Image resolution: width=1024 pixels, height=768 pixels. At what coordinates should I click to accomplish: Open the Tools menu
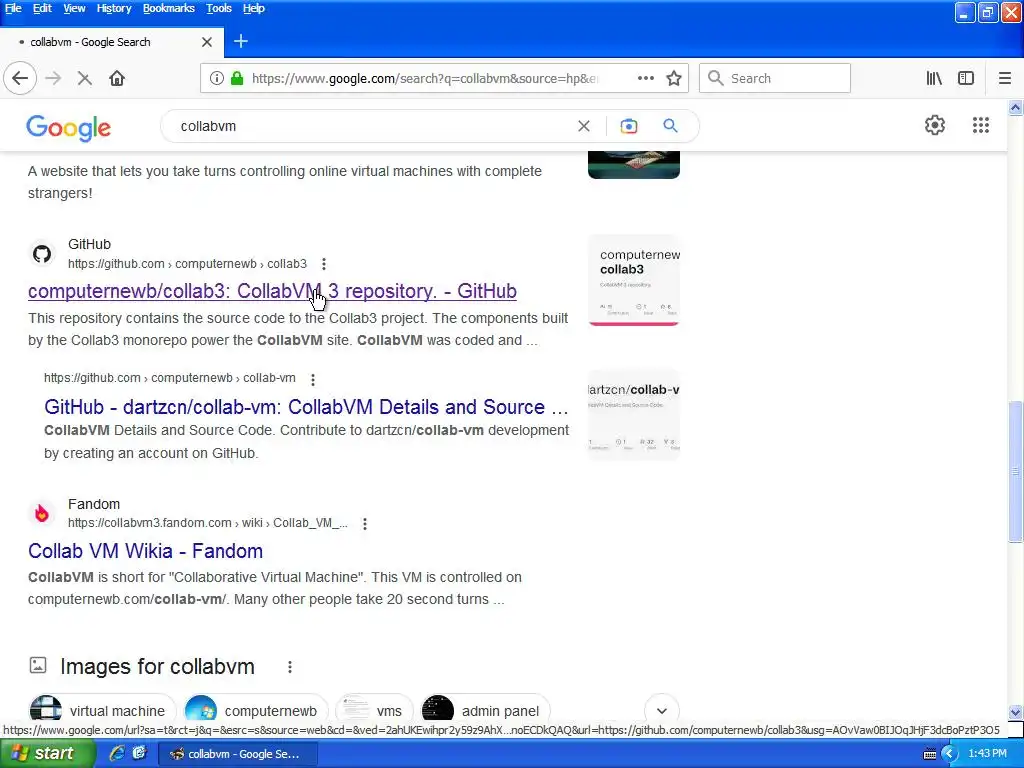coord(219,8)
